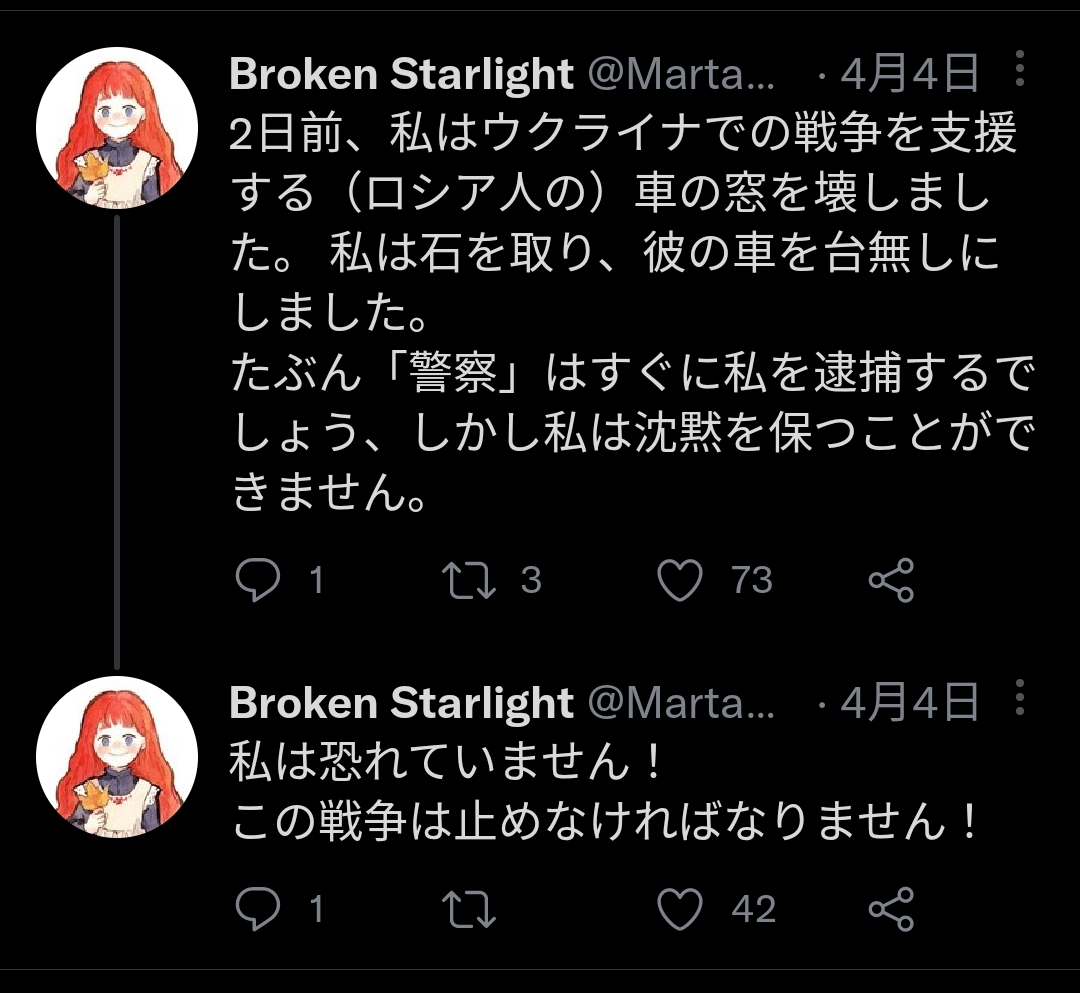Open Broken Starlight name on second tweet
This screenshot has width=1080, height=993.
(x=401, y=703)
